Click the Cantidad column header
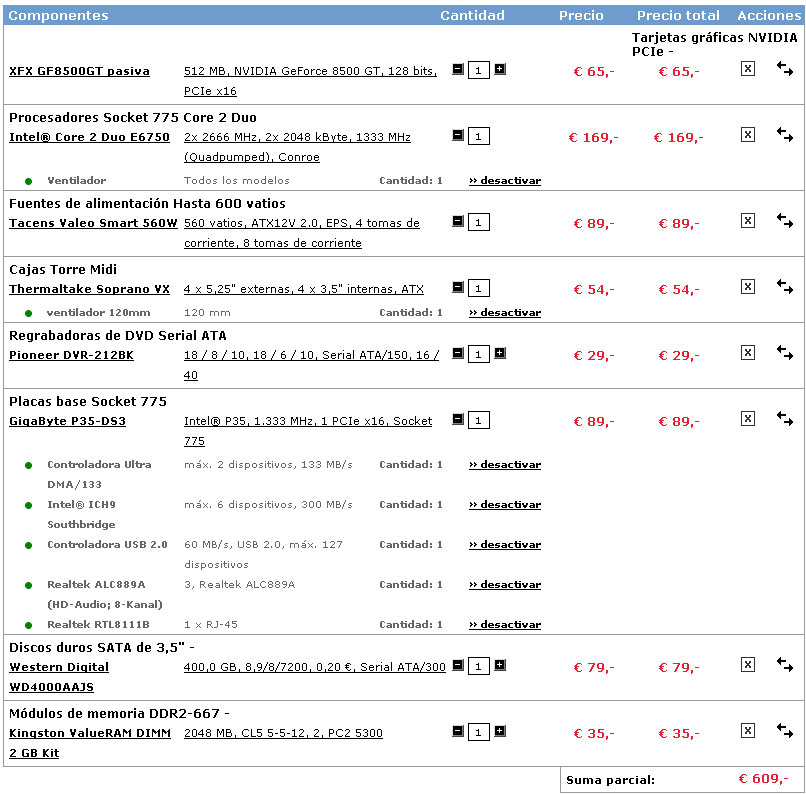The width and height of the screenshot is (806, 794). click(472, 15)
